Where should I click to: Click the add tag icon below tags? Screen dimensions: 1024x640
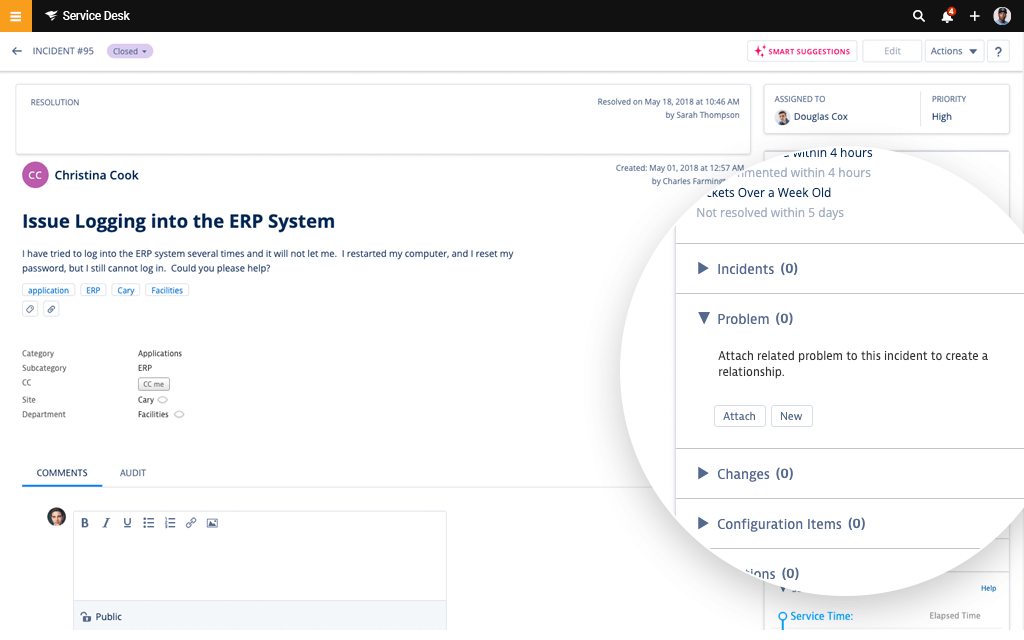[x=30, y=309]
